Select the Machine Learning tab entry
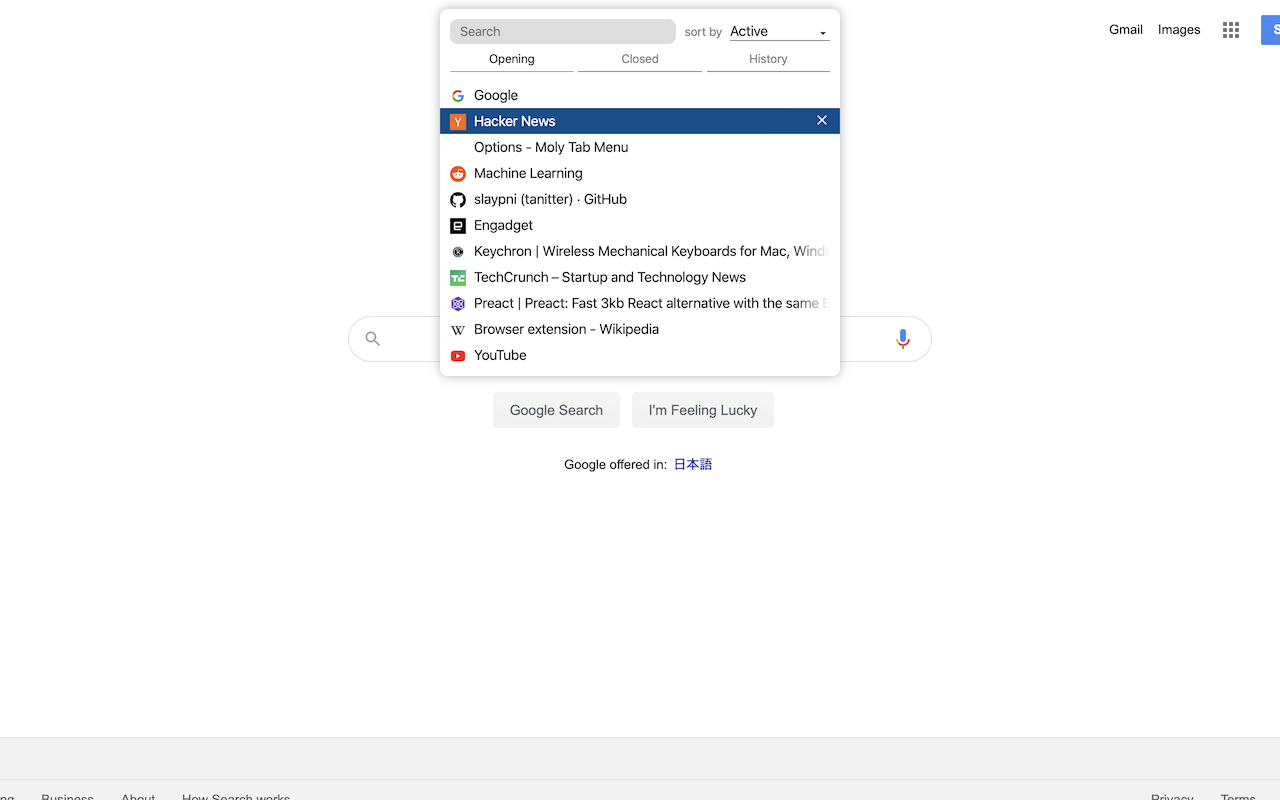1280x800 pixels. tap(640, 173)
